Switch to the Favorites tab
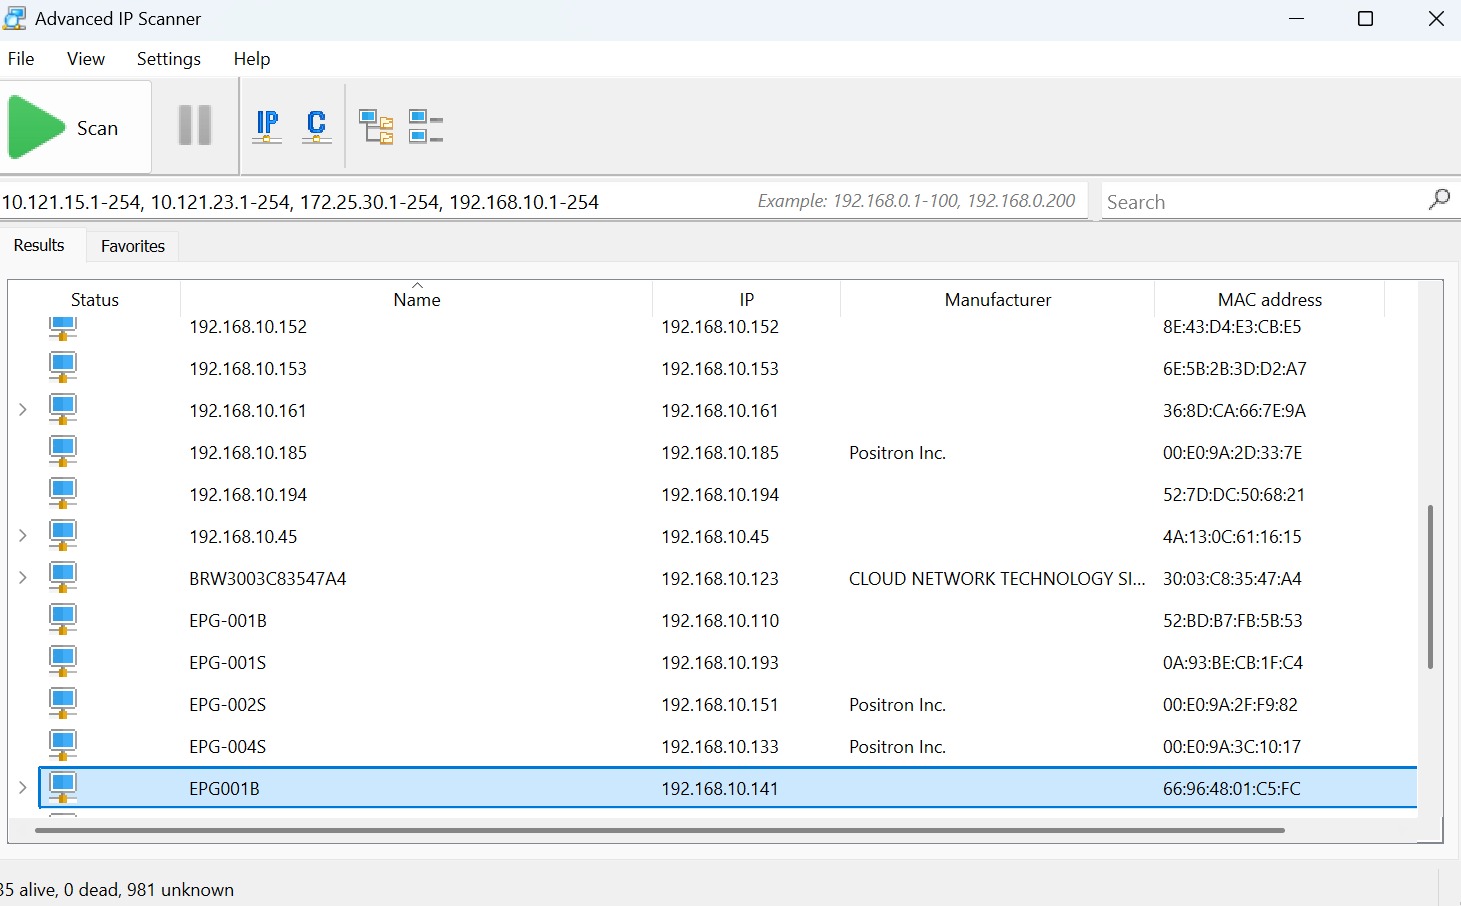The height and width of the screenshot is (906, 1461). pyautogui.click(x=132, y=246)
